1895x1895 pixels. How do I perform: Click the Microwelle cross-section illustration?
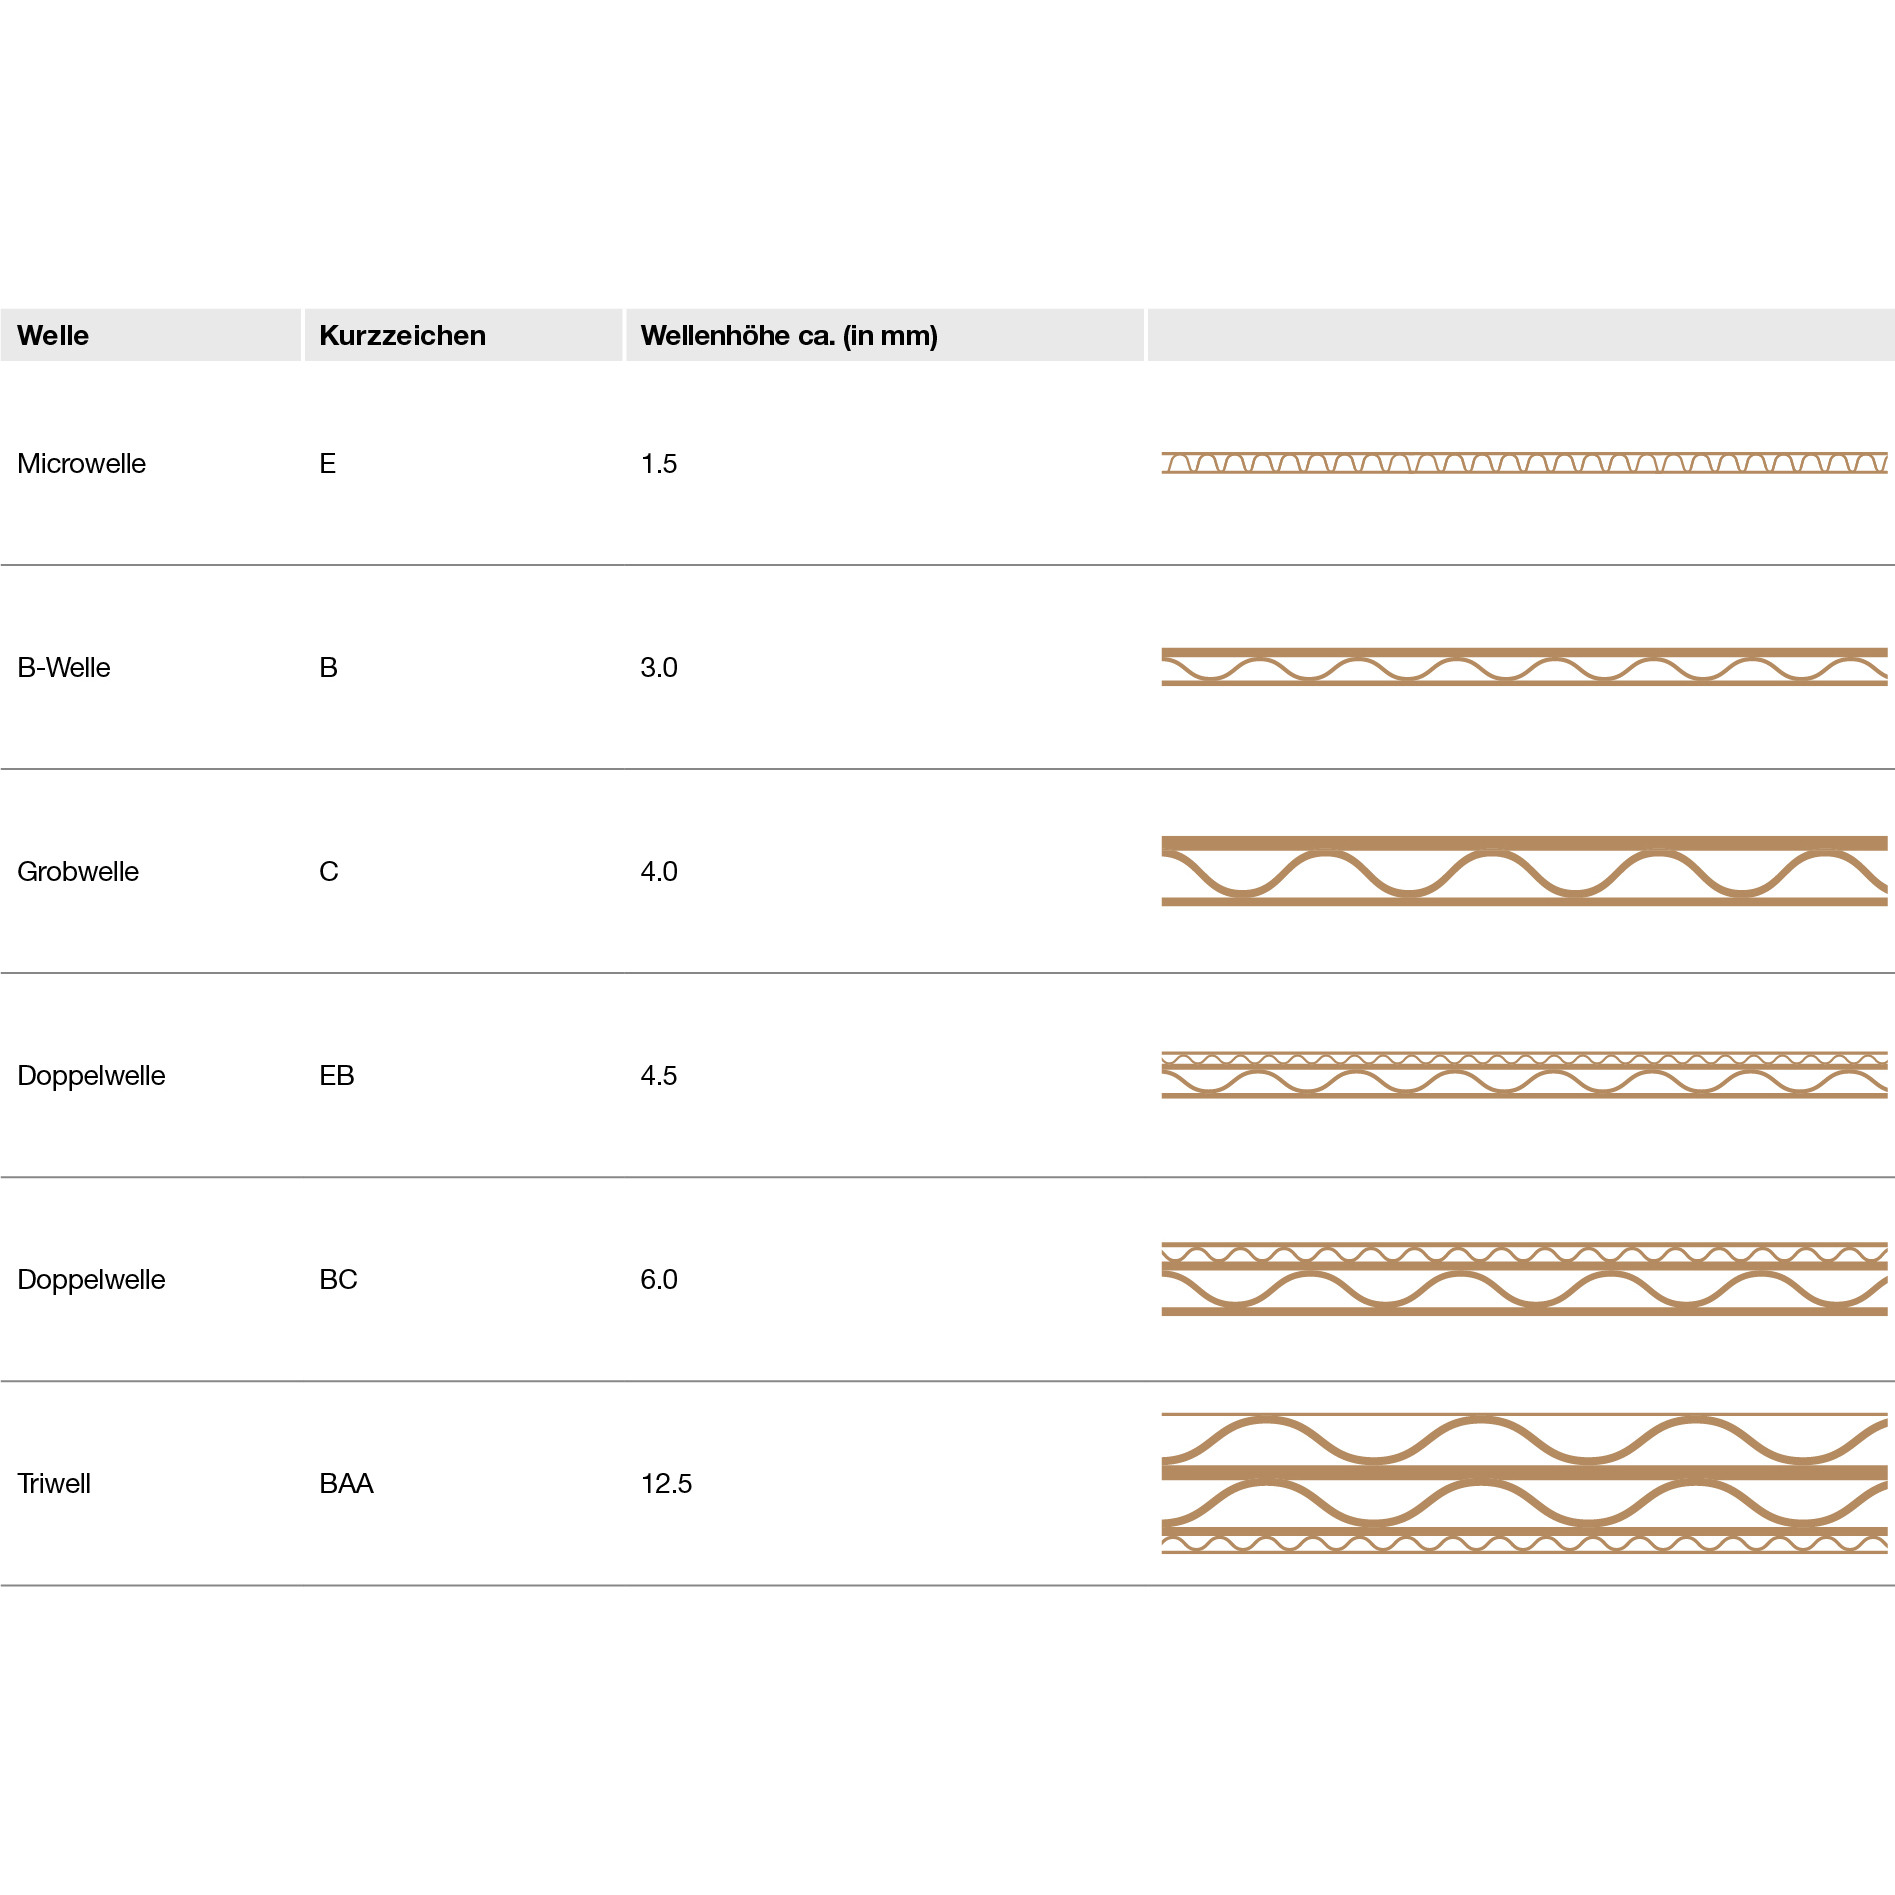pos(1524,462)
